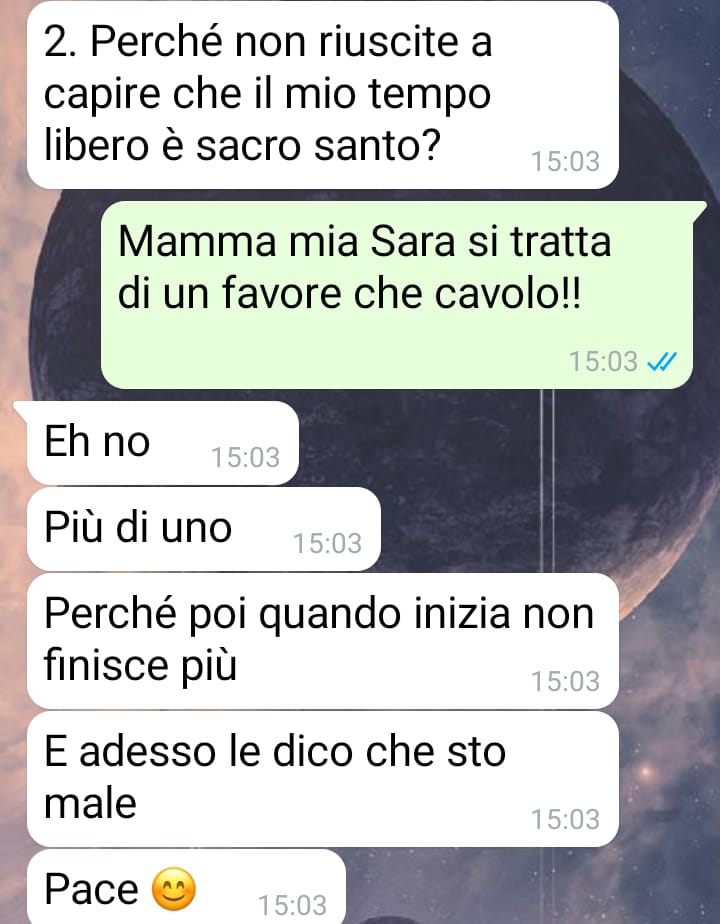Tap timestamp of the 'Pace' message
The height and width of the screenshot is (924, 720).
pyautogui.click(x=292, y=905)
